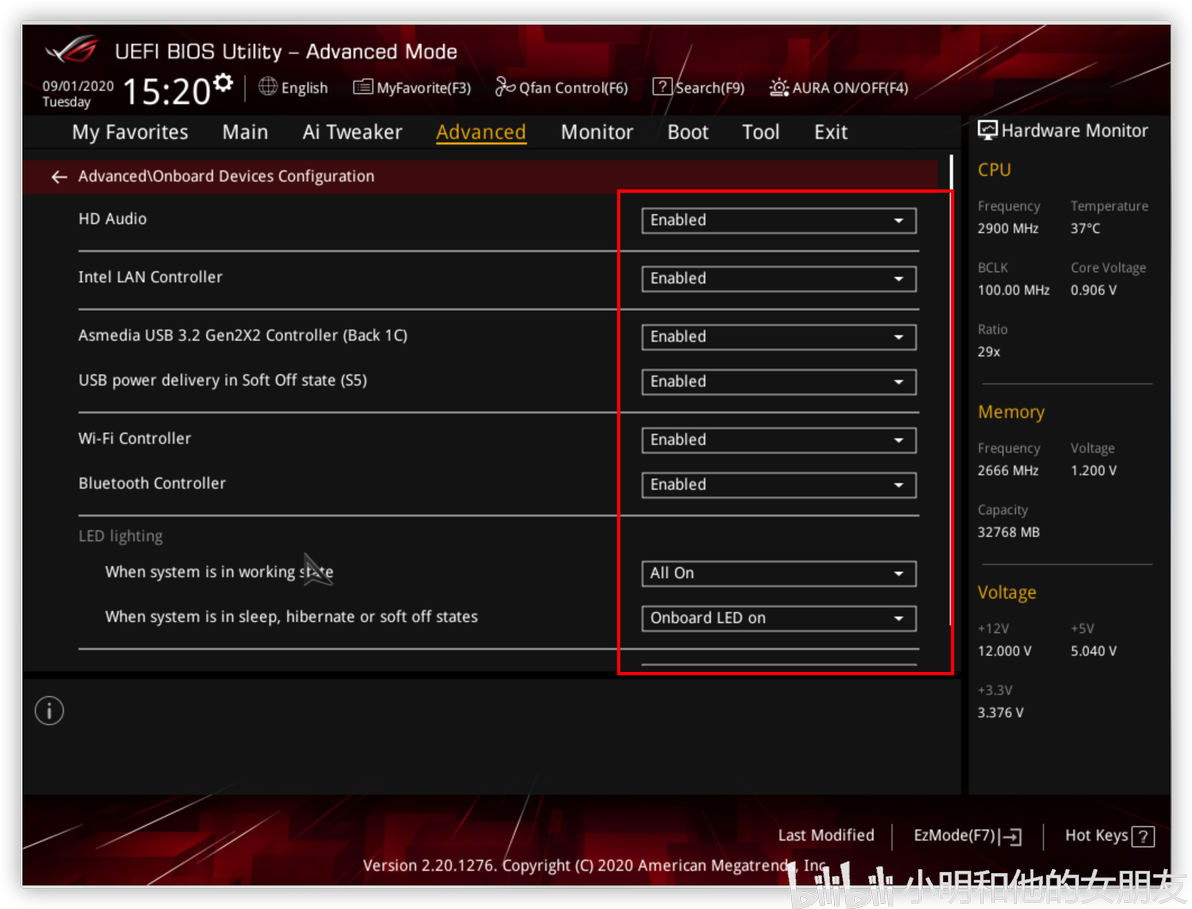Open the HD Audio dropdown
Image resolution: width=1192 pixels, height=909 pixels.
coord(778,220)
